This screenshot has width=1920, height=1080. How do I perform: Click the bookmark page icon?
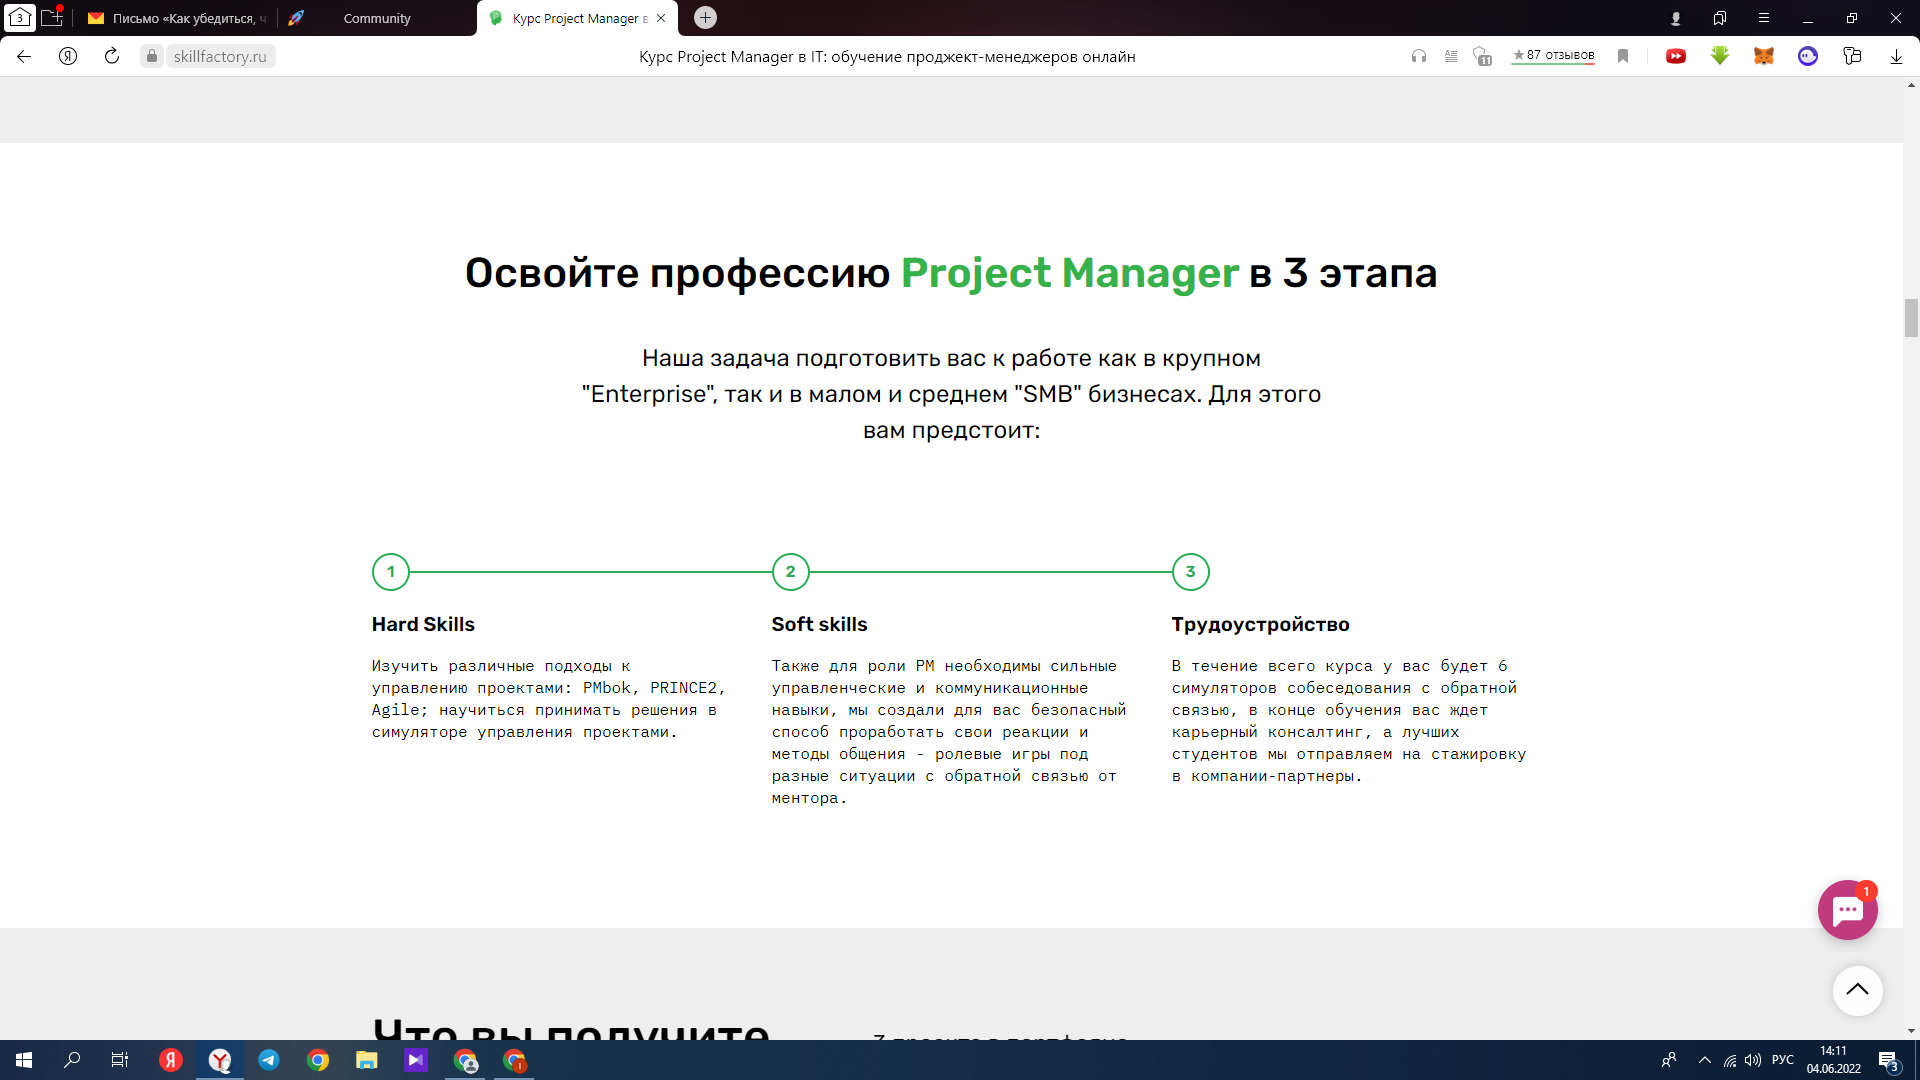1623,56
